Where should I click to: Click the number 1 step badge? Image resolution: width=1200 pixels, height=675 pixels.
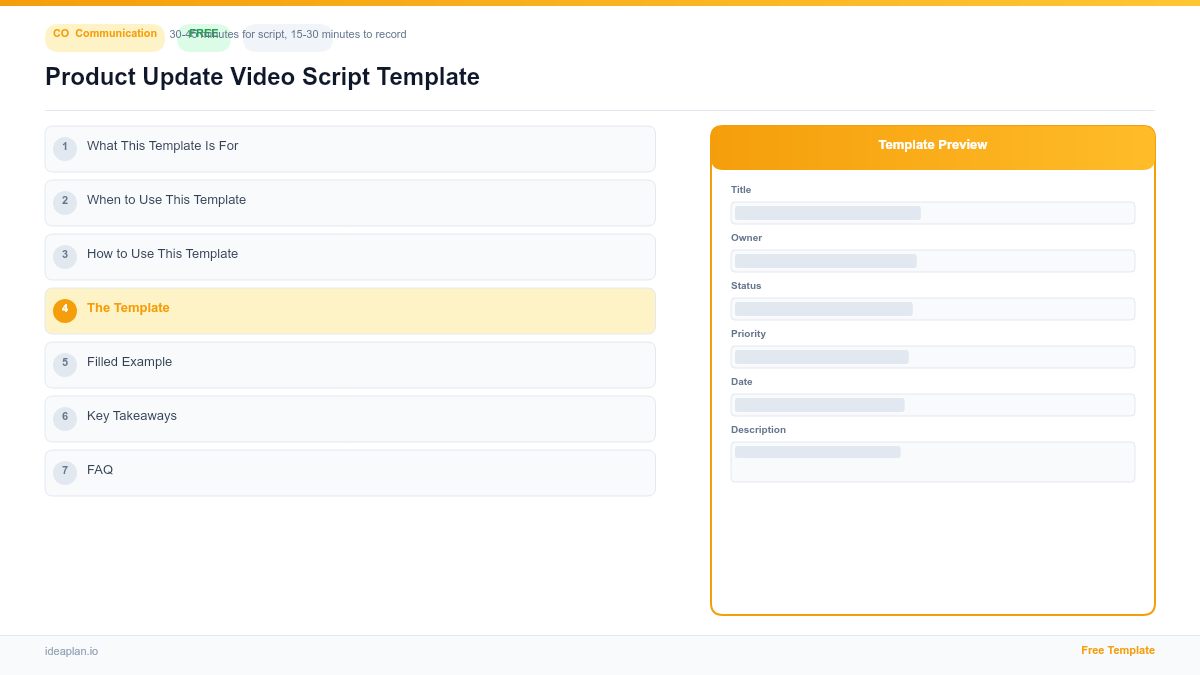65,148
